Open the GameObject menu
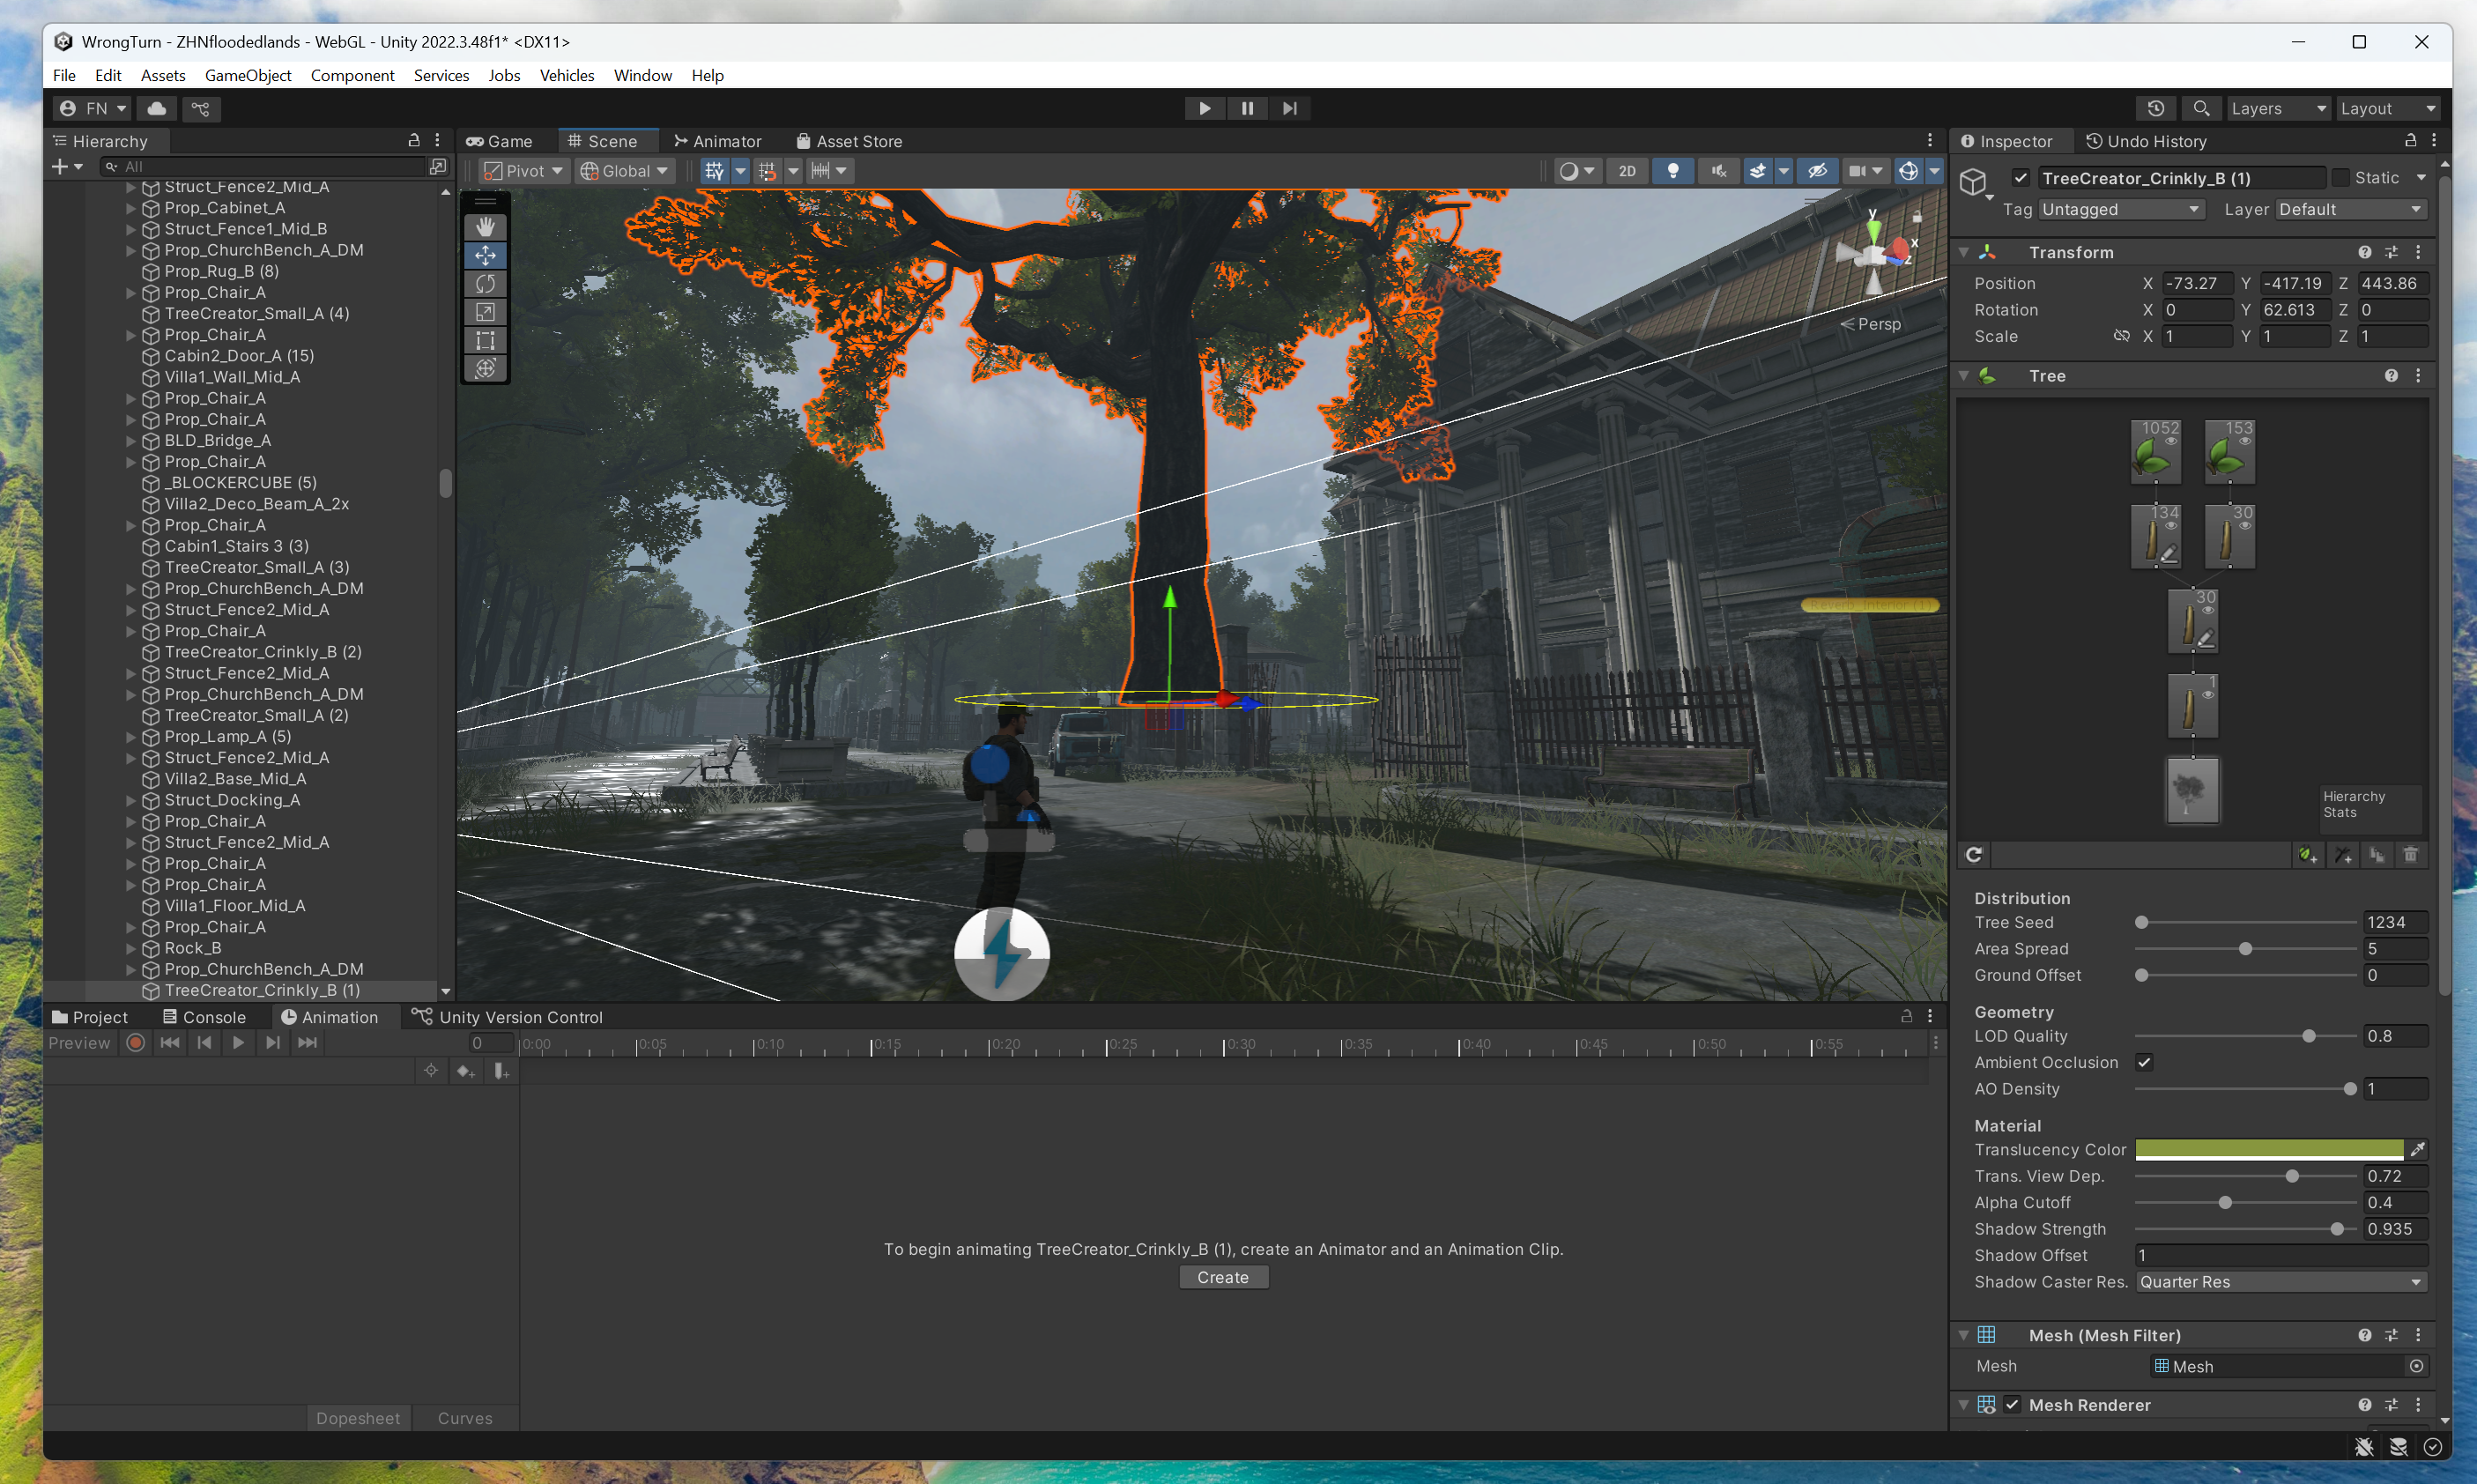 coord(247,75)
